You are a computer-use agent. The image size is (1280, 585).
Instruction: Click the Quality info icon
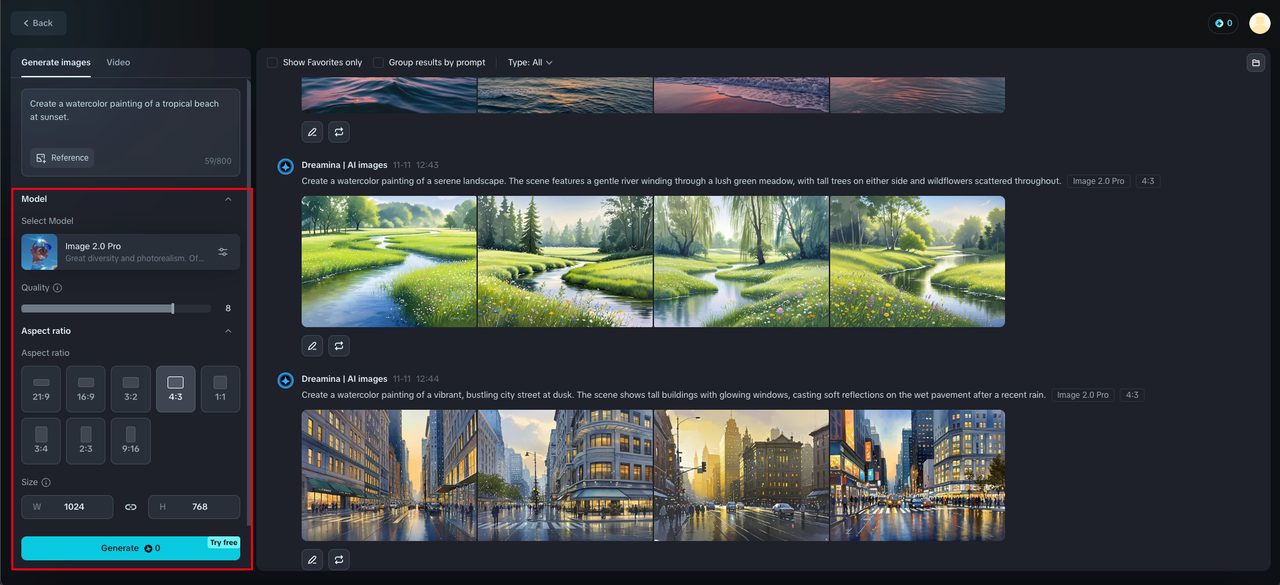coord(57,288)
